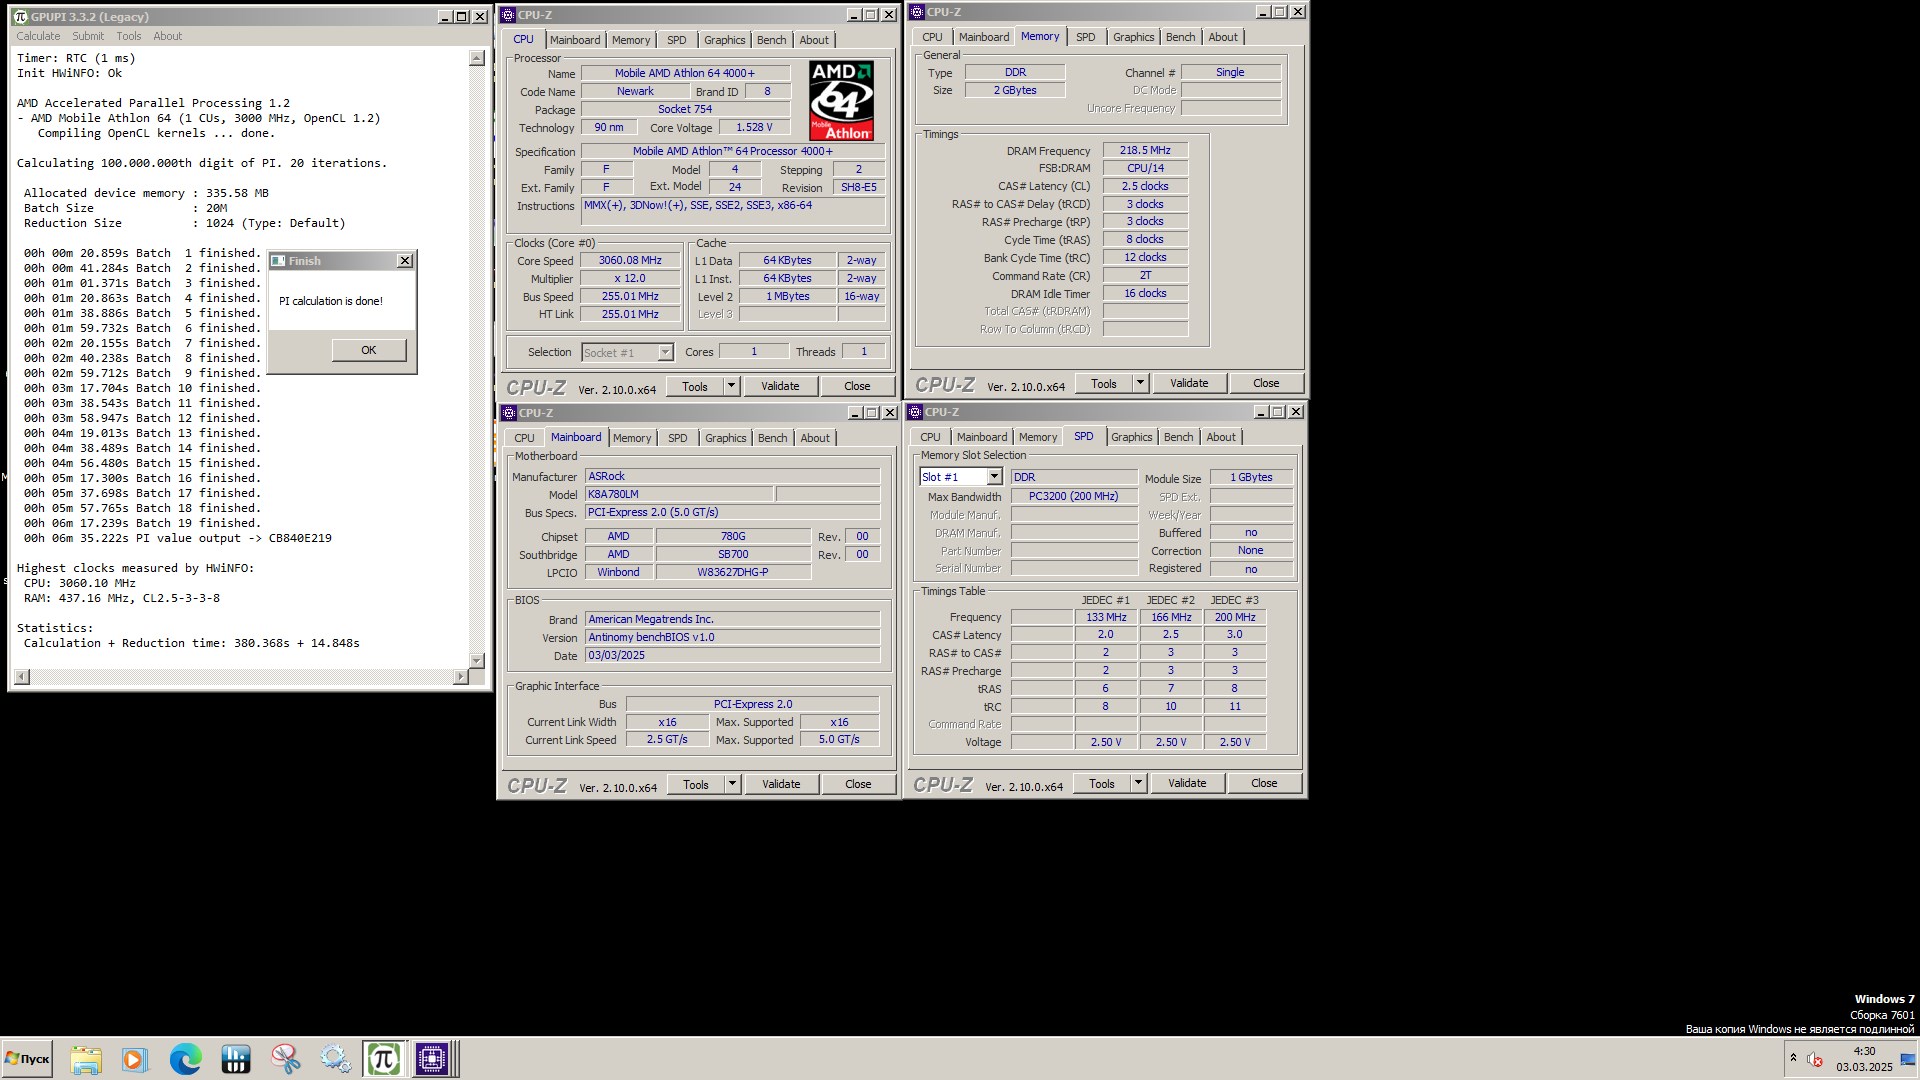Click Validate in CPU-Z Memory window
Viewport: 1920px width, 1080px height.
point(1189,383)
